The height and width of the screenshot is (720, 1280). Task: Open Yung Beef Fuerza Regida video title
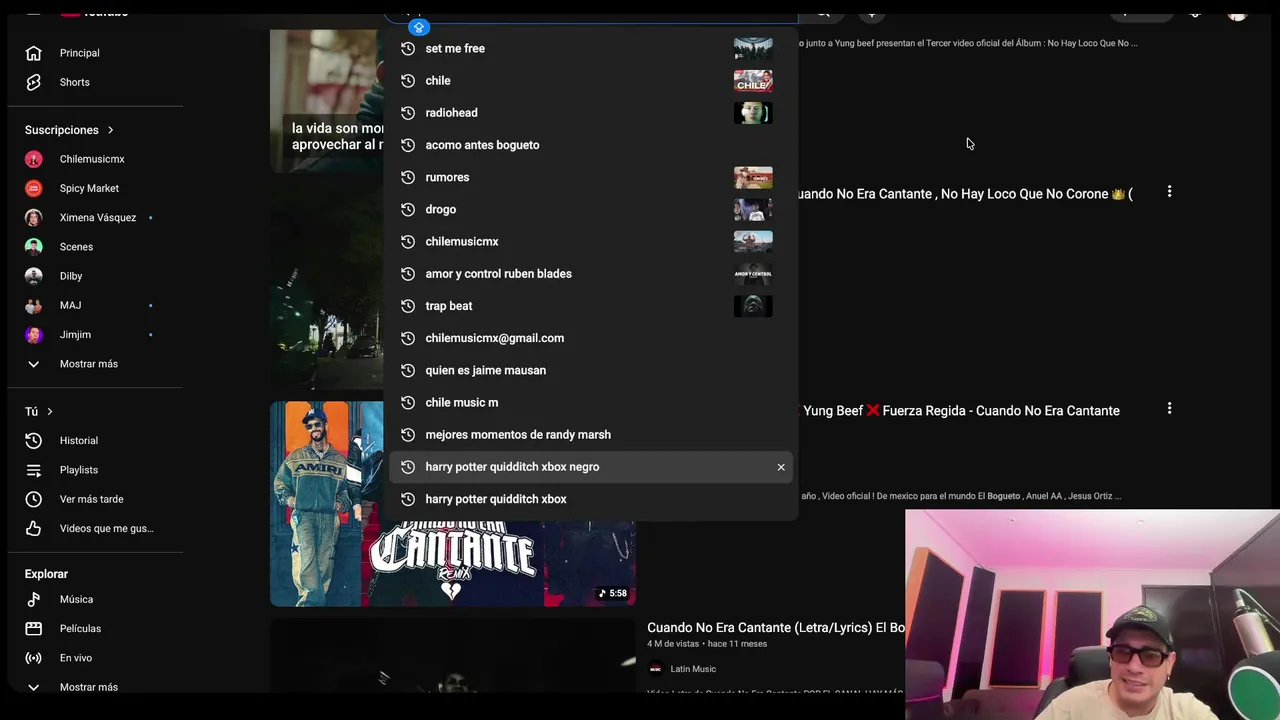pyautogui.click(x=961, y=411)
